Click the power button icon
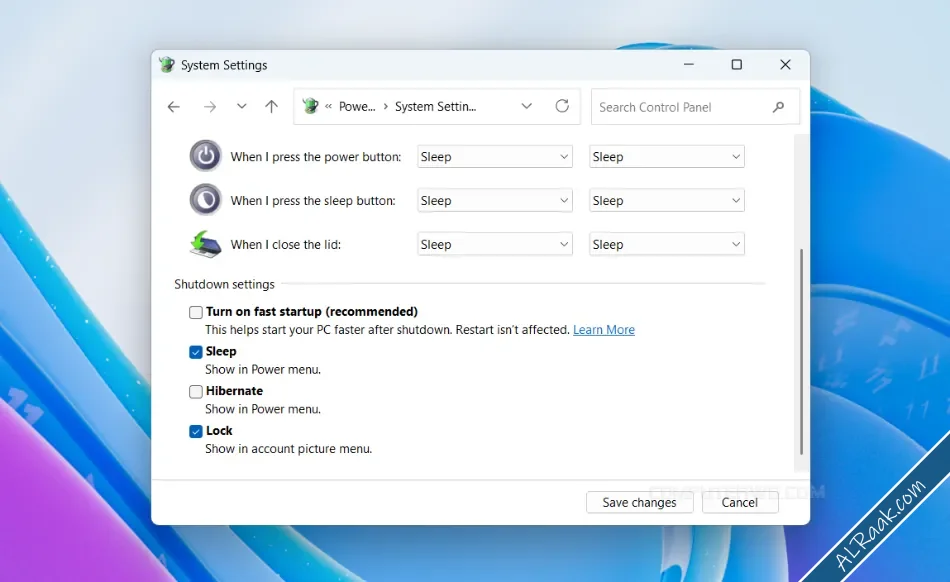 point(205,156)
